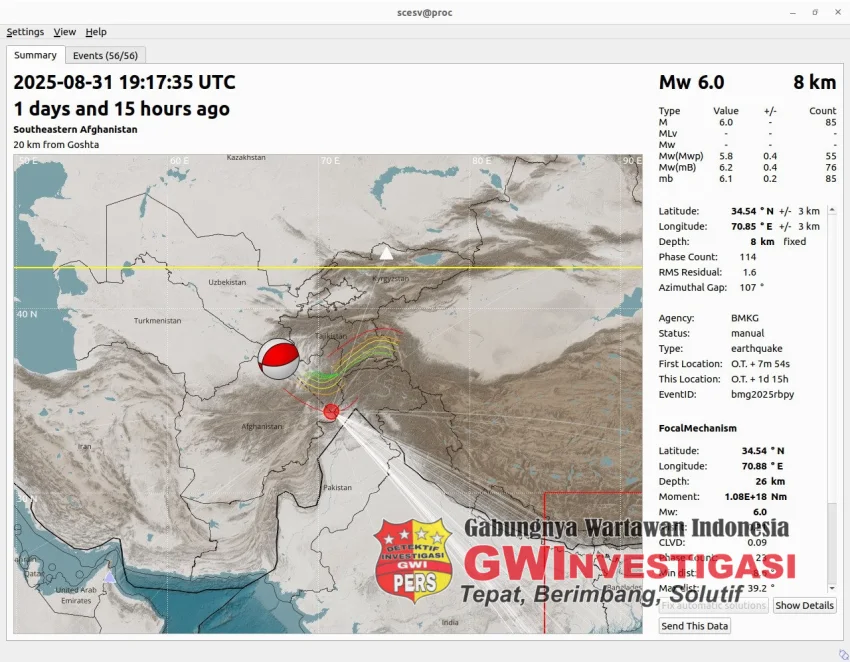Click the Send This Data button
The width and height of the screenshot is (850, 662).
coord(694,626)
